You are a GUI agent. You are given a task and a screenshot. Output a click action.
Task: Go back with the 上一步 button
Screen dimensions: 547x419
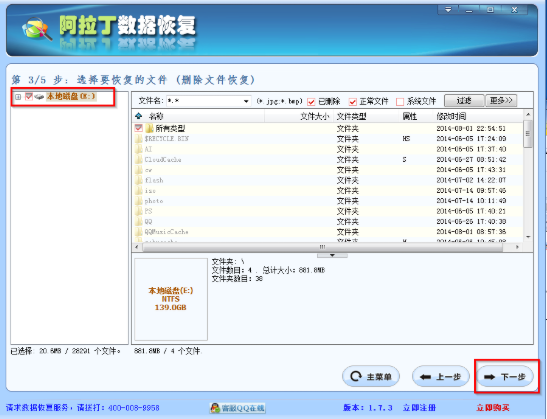(x=441, y=376)
